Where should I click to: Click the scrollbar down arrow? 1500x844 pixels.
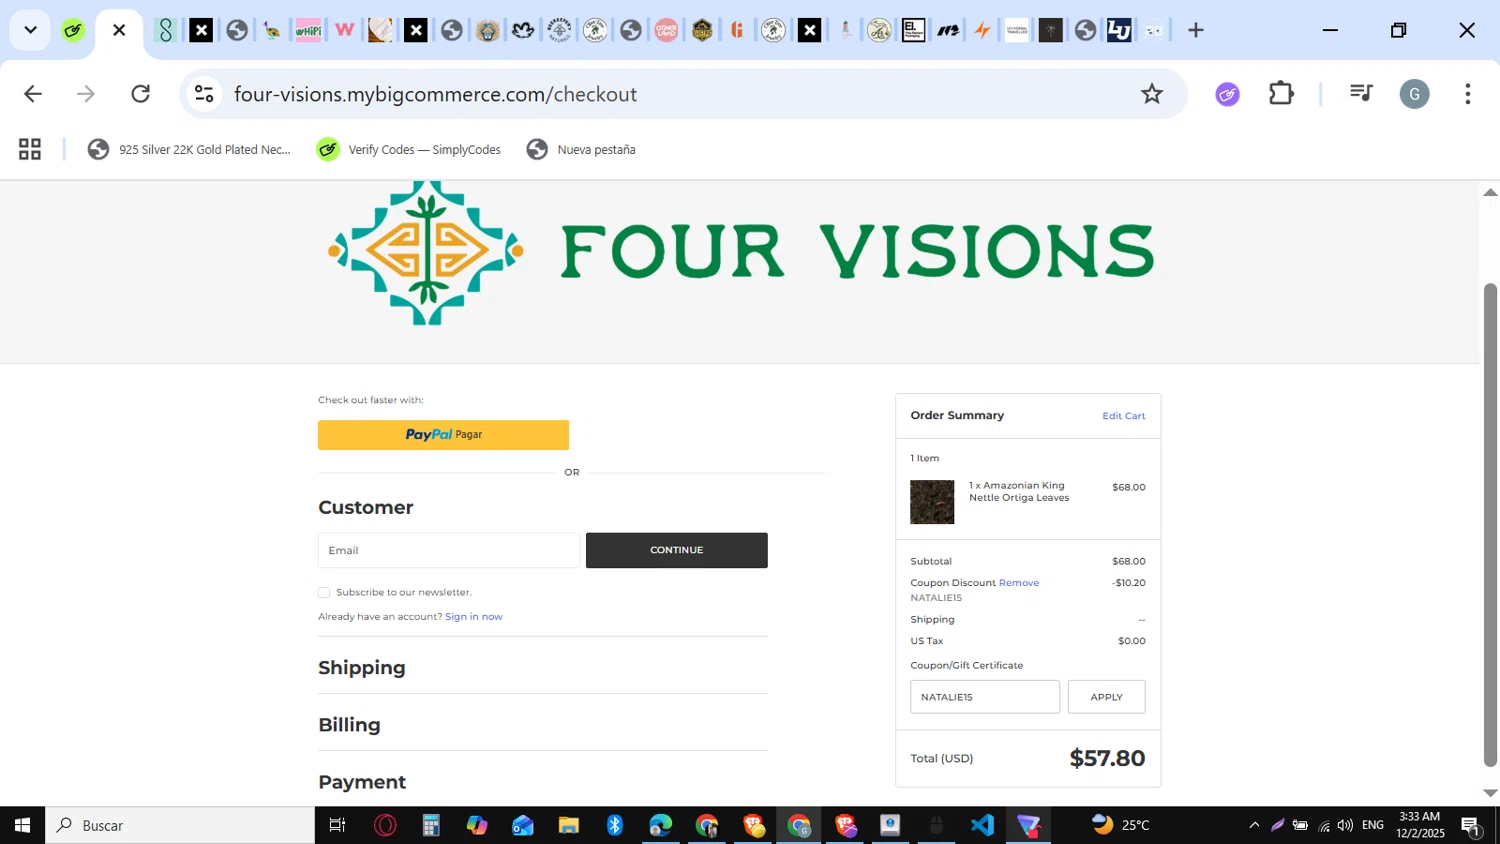(x=1490, y=793)
